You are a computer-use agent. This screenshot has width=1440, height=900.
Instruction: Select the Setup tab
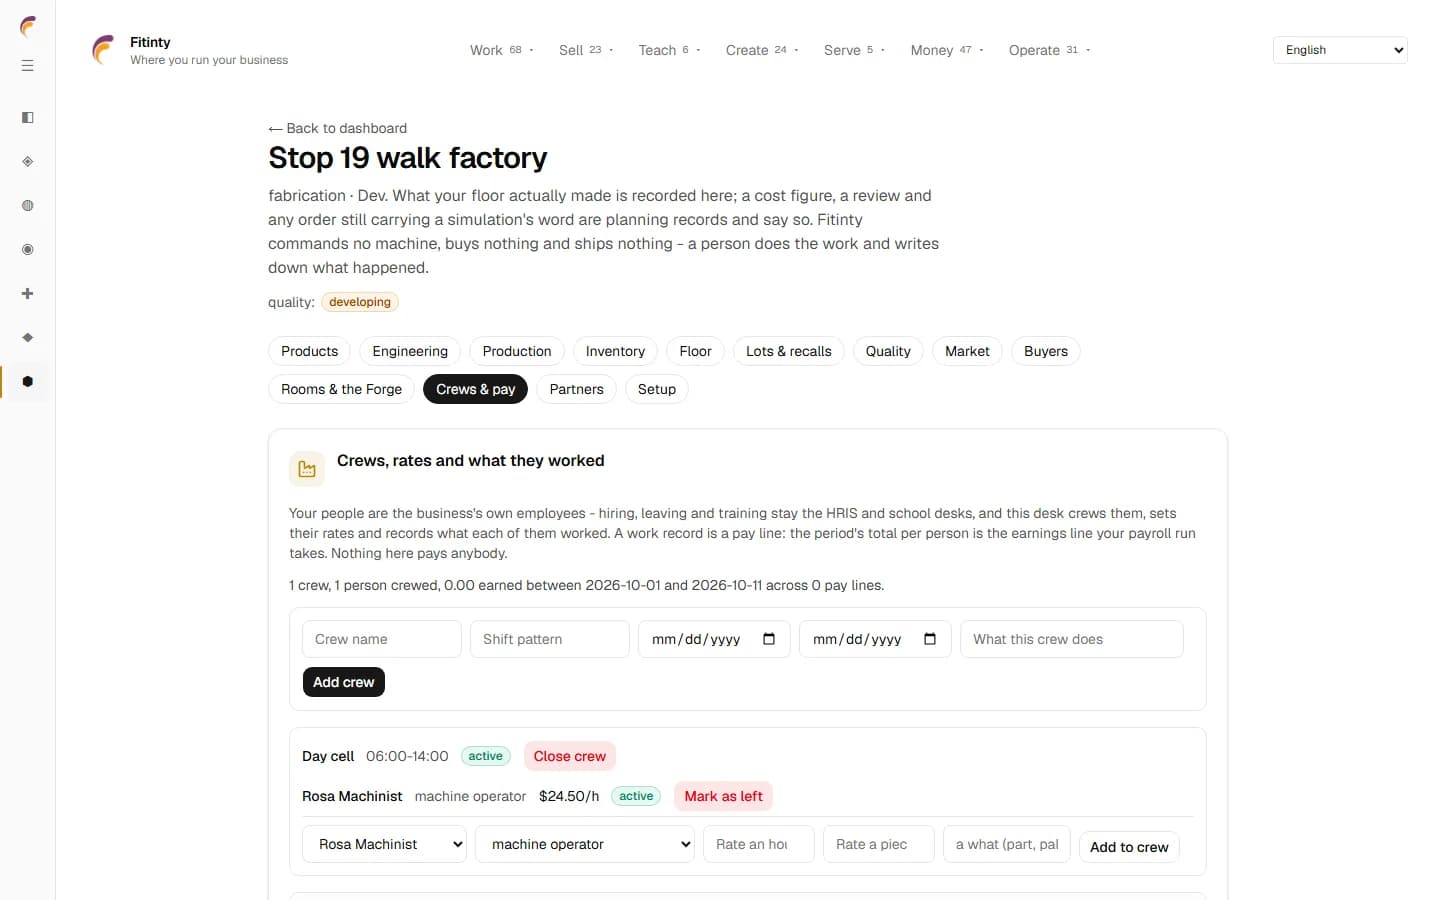pyautogui.click(x=657, y=389)
